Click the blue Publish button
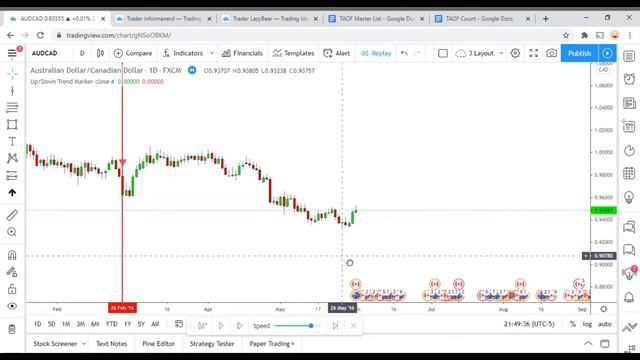The width and height of the screenshot is (640, 360). 580,53
